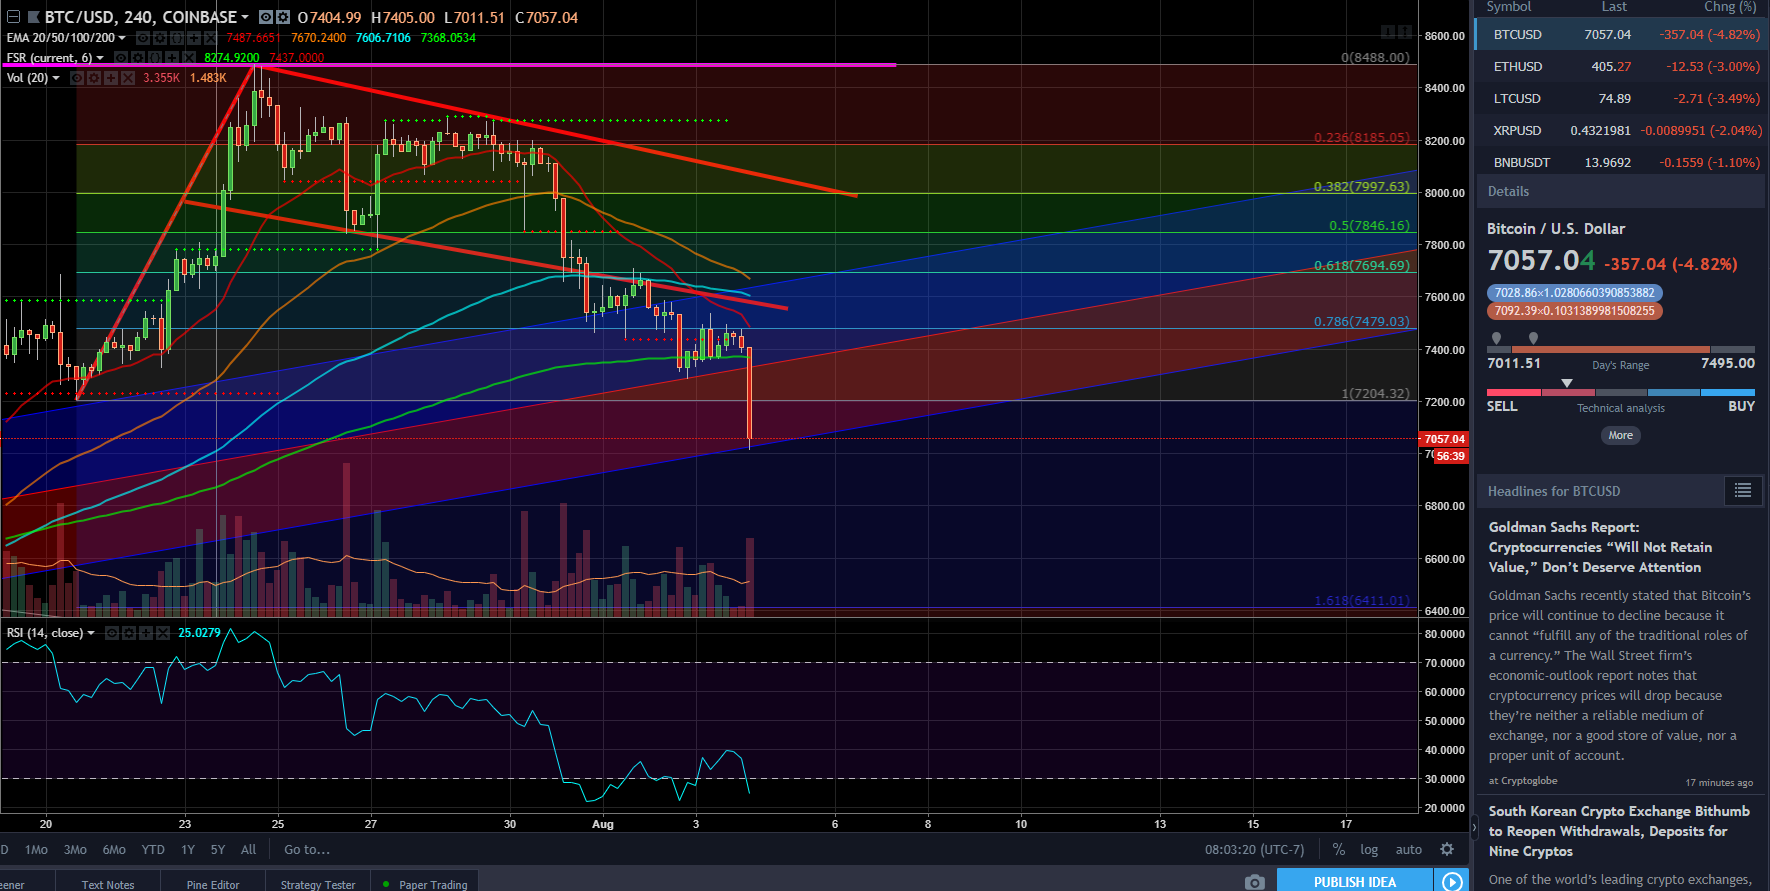View EMA 20/50/100/200 source code braces
This screenshot has width=1770, height=891.
177,38
